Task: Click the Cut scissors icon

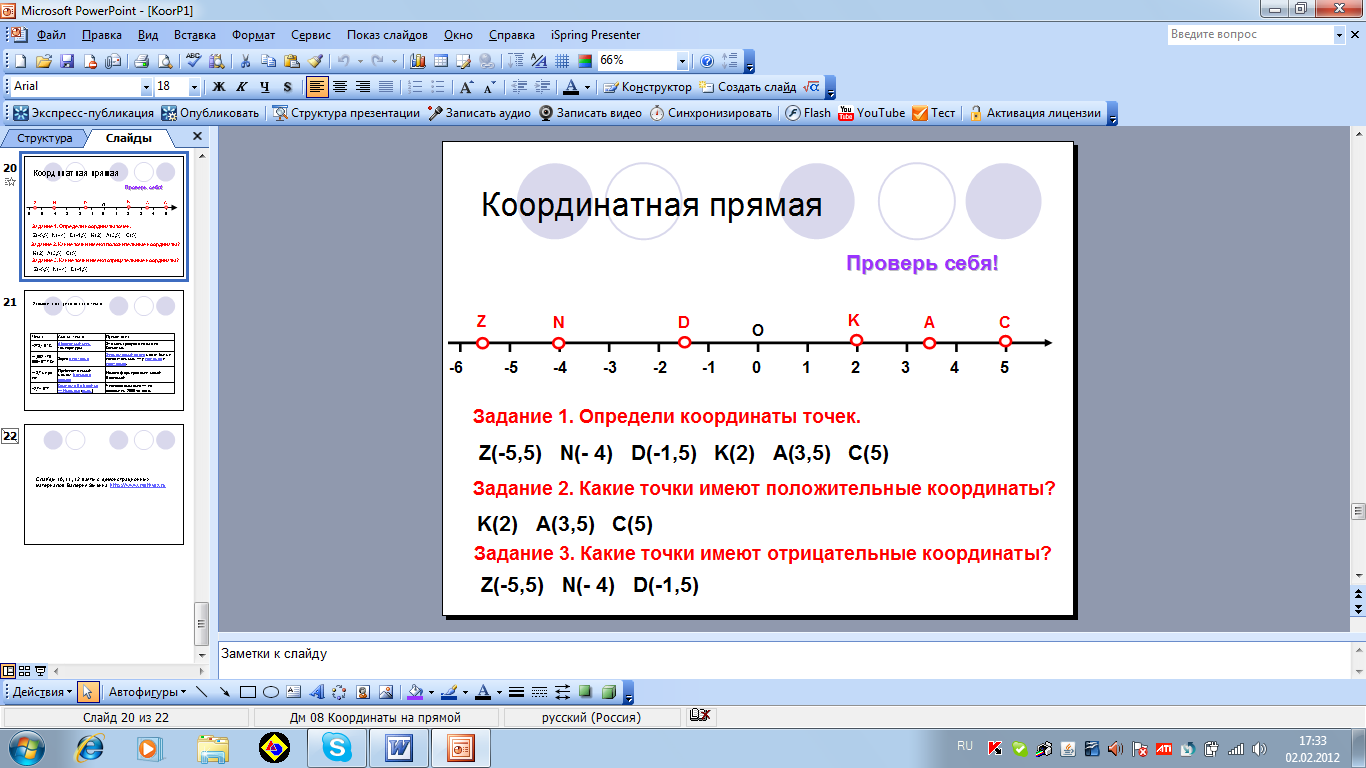Action: pyautogui.click(x=245, y=61)
